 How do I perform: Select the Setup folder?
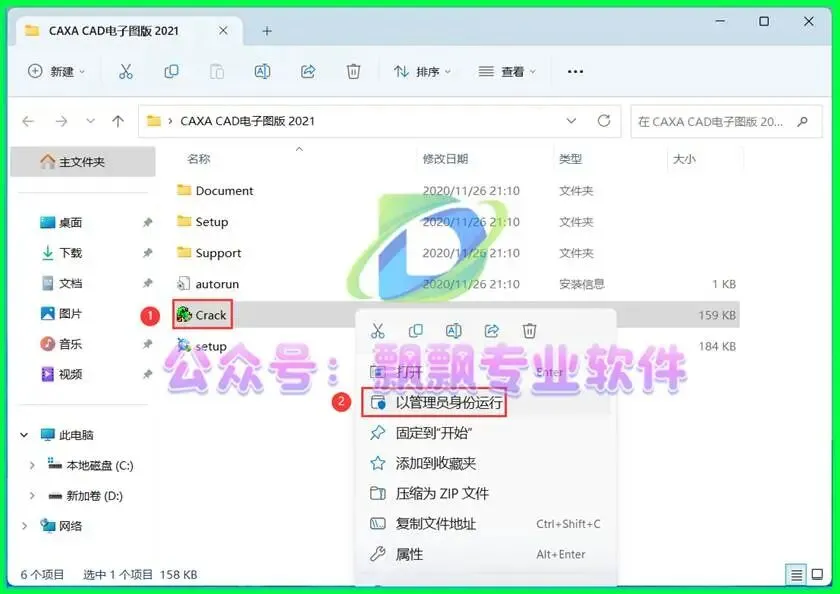pos(202,222)
